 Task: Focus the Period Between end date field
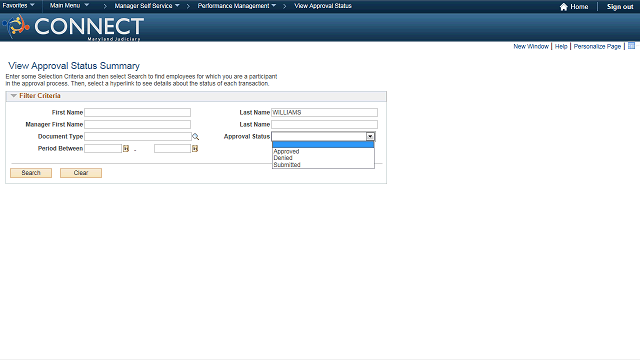point(172,148)
